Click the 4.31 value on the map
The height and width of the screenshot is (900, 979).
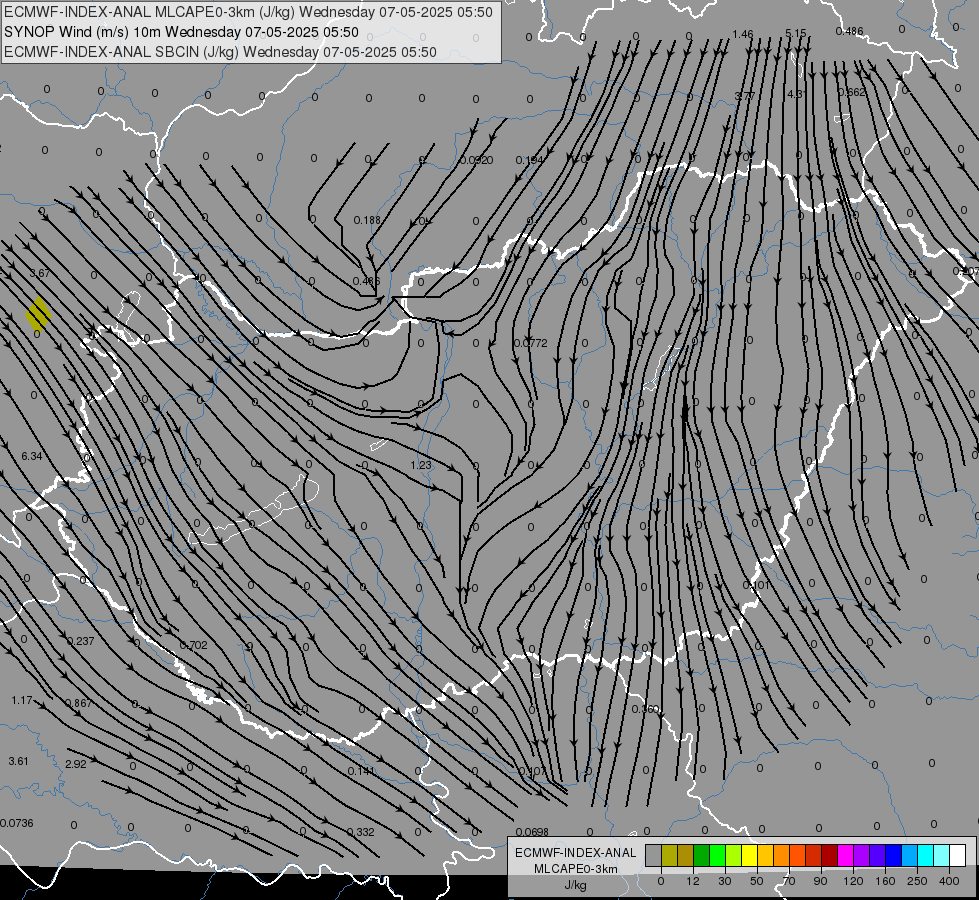pos(797,94)
